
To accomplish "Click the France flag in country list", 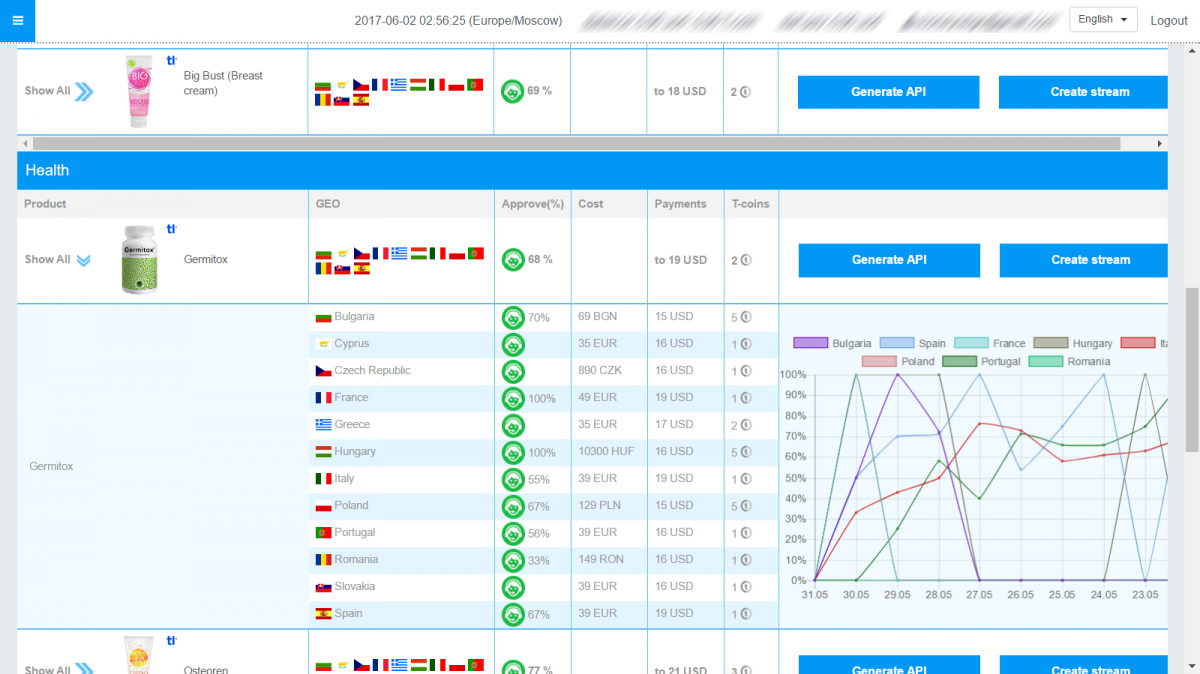I will pyautogui.click(x=323, y=398).
